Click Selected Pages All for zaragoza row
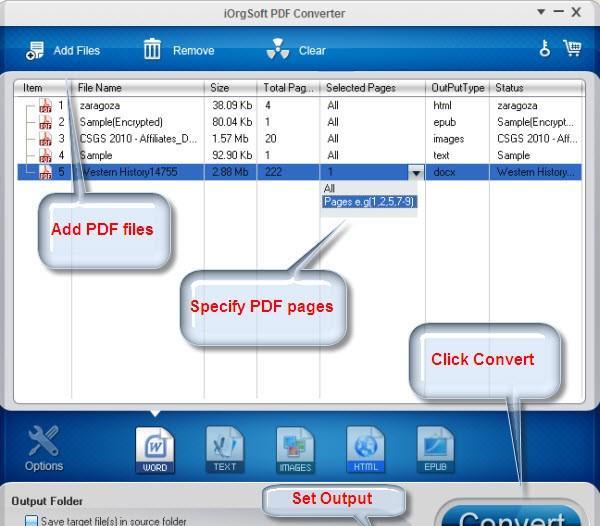 [x=333, y=105]
